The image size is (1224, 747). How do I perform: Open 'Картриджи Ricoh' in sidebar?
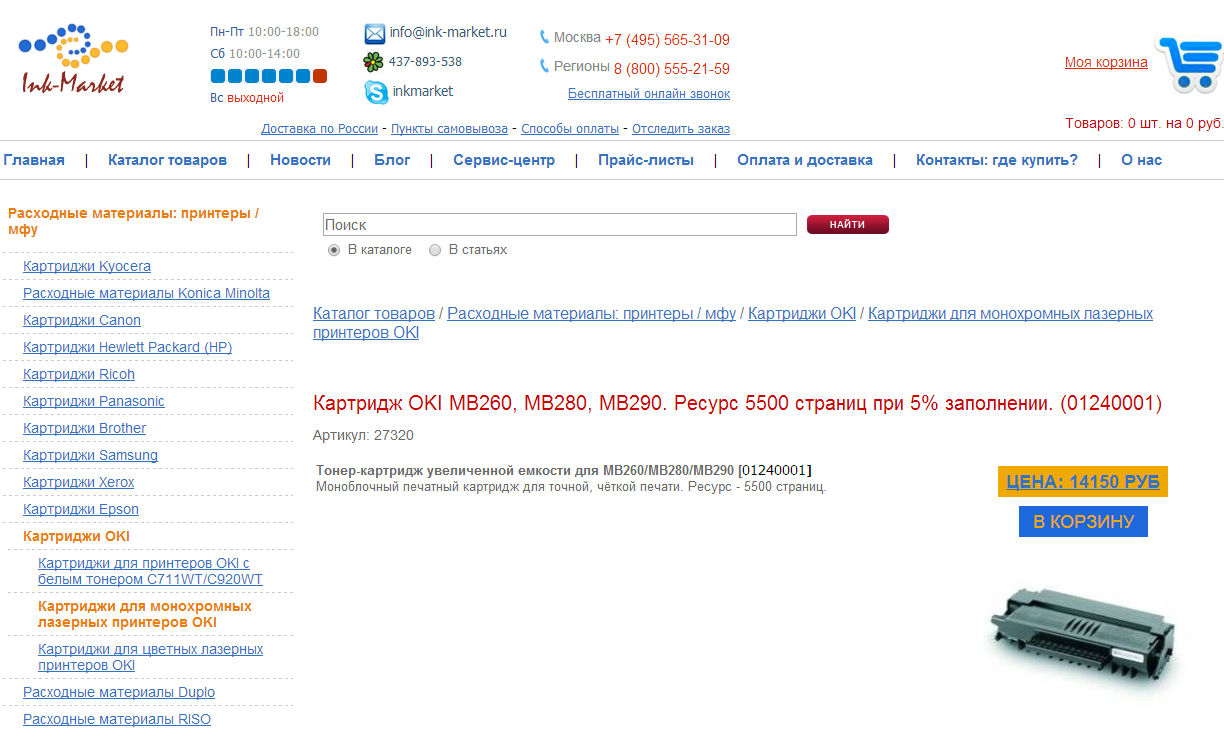(x=79, y=374)
